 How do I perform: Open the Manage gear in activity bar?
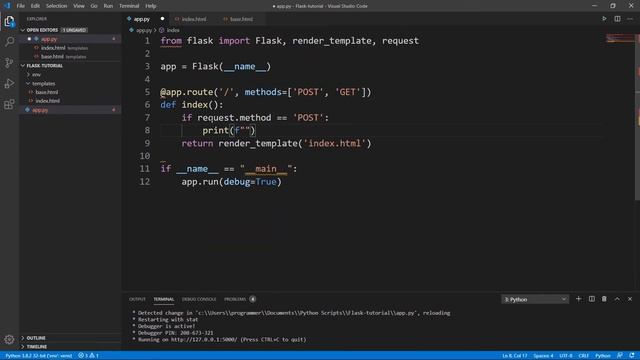coord(9,339)
